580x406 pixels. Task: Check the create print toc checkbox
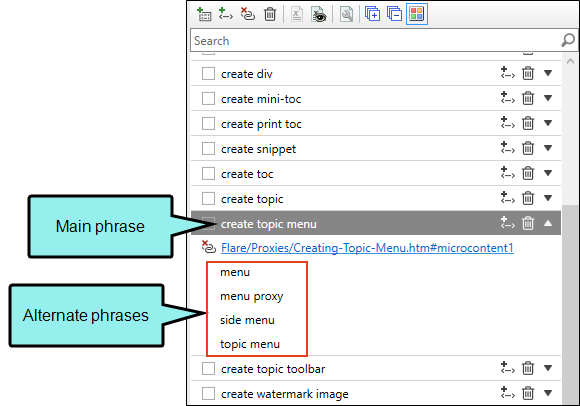[x=208, y=124]
